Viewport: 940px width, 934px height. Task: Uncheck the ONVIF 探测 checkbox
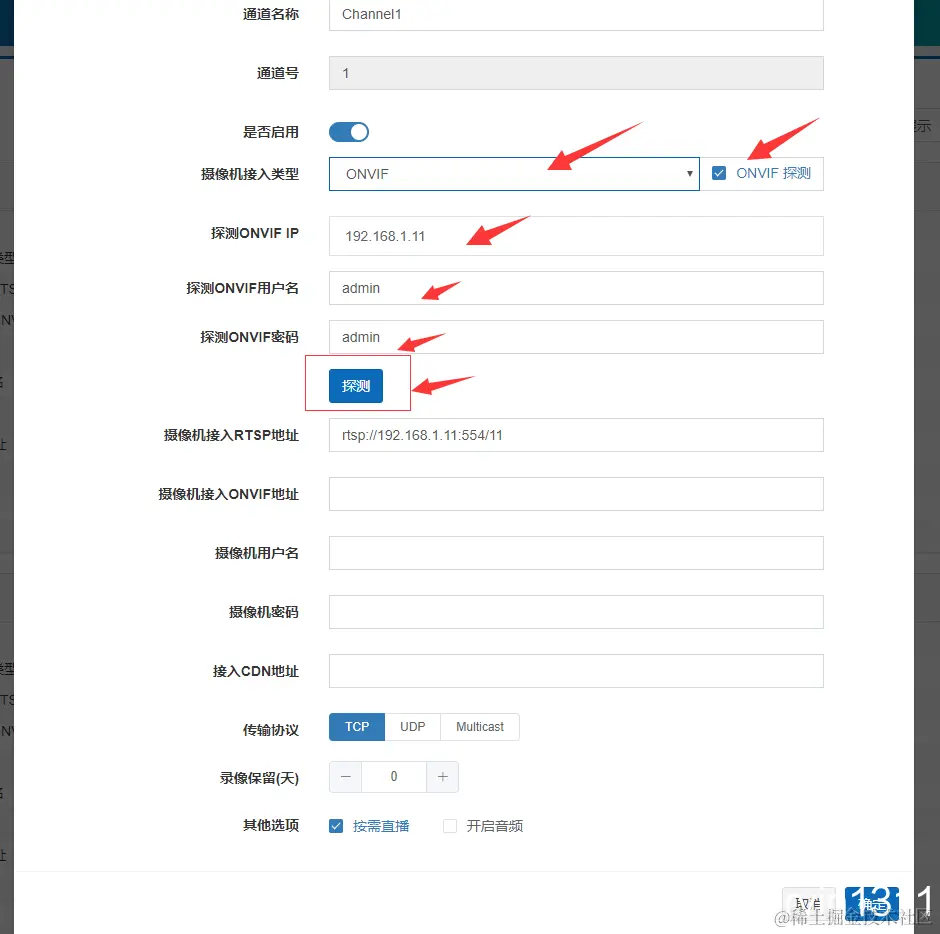coord(719,172)
